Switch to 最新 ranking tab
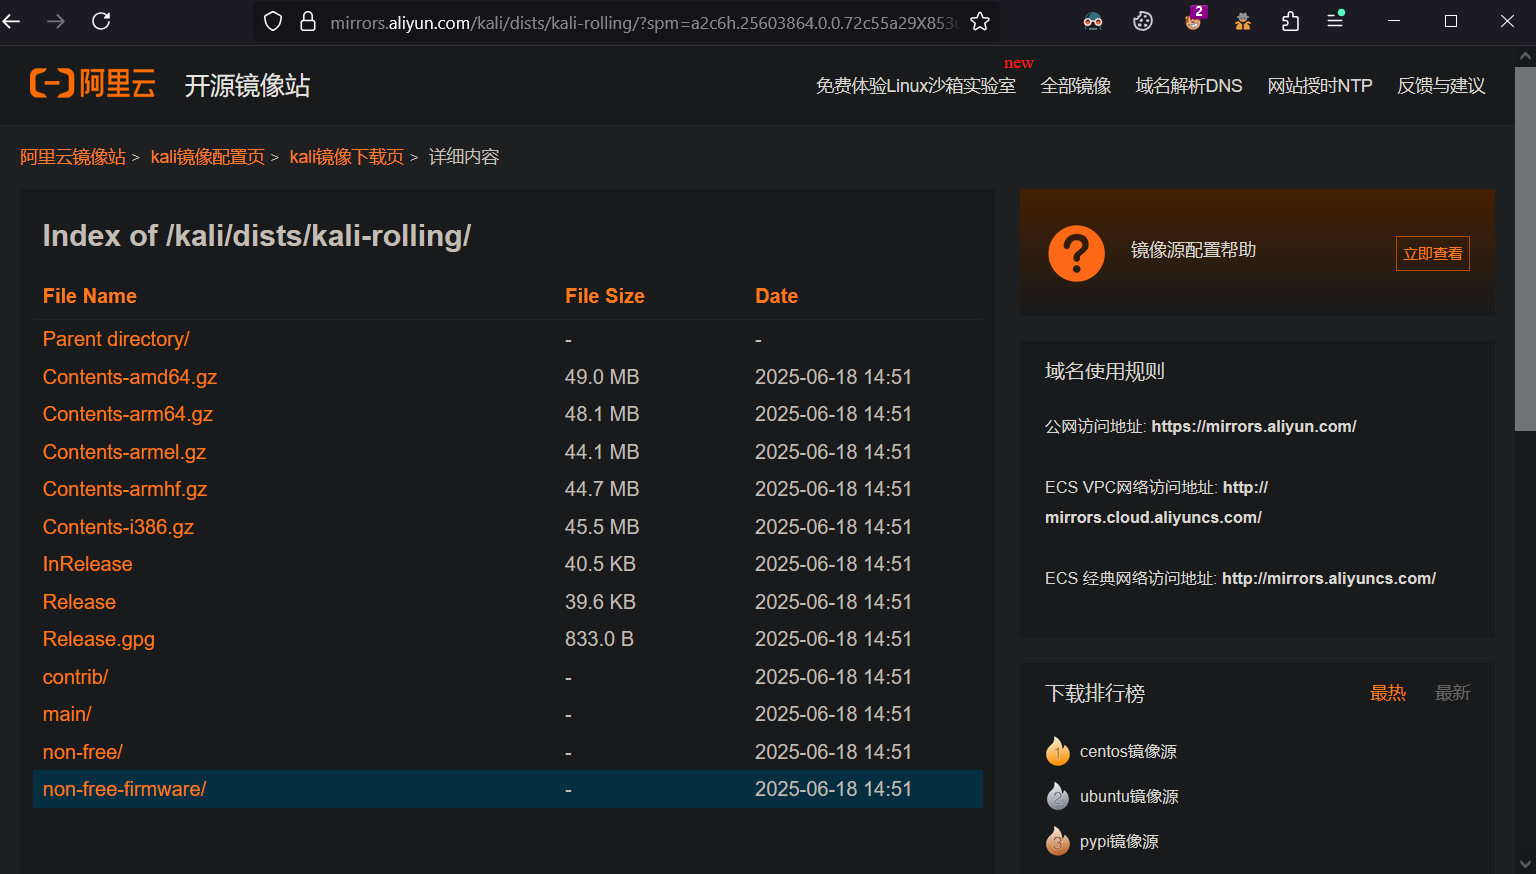The width and height of the screenshot is (1536, 874). pos(1453,693)
